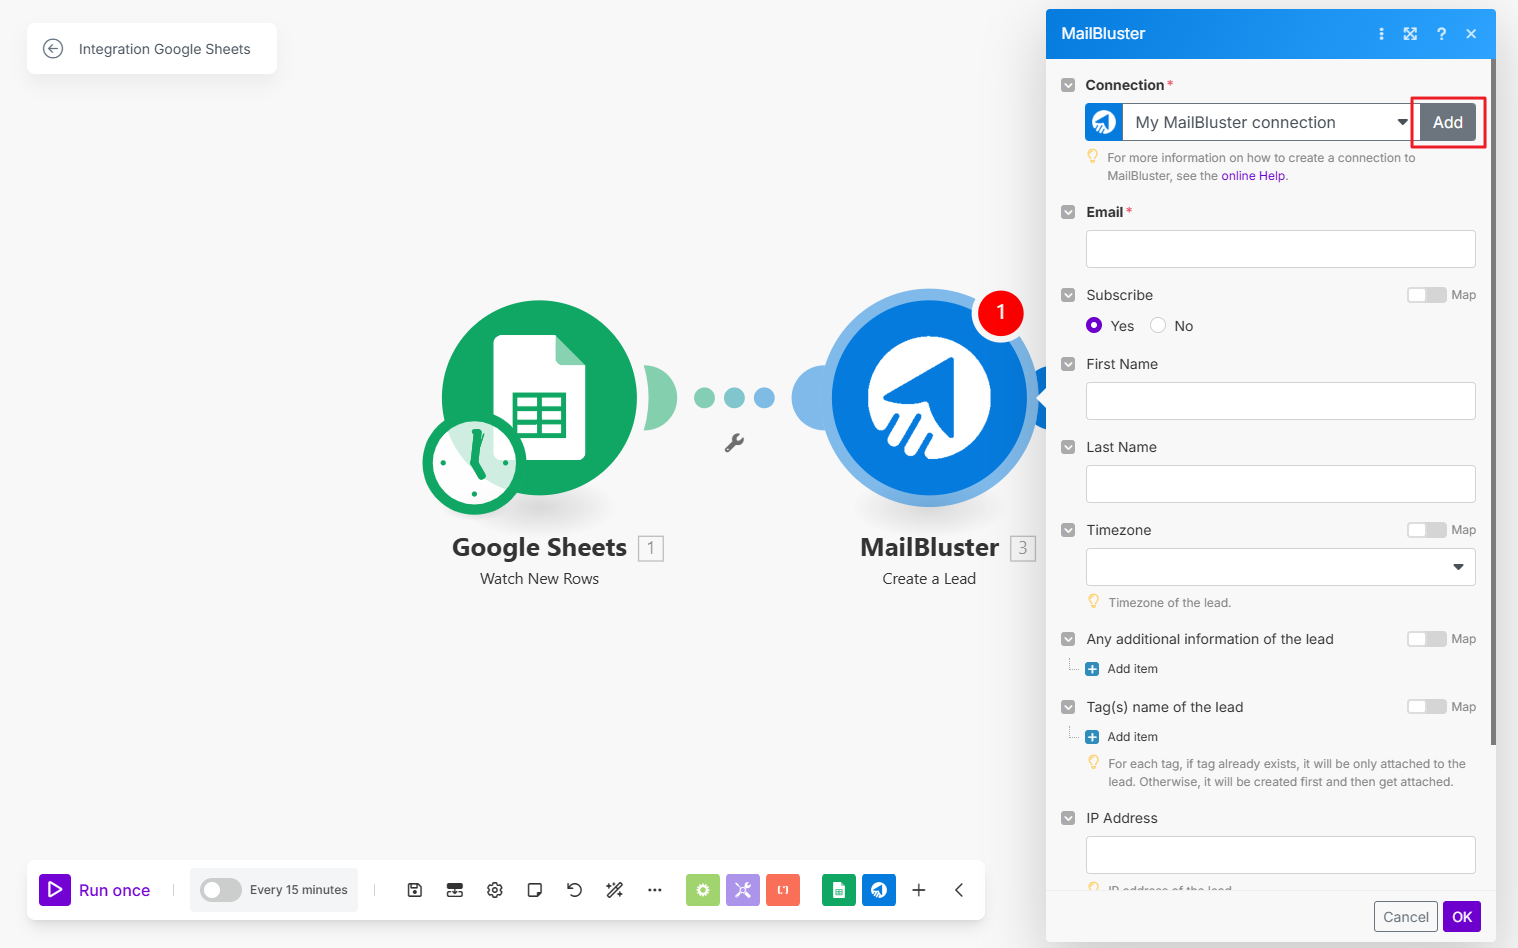1518x948 pixels.
Task: Open the notes icon in toolbar
Action: [x=535, y=890]
